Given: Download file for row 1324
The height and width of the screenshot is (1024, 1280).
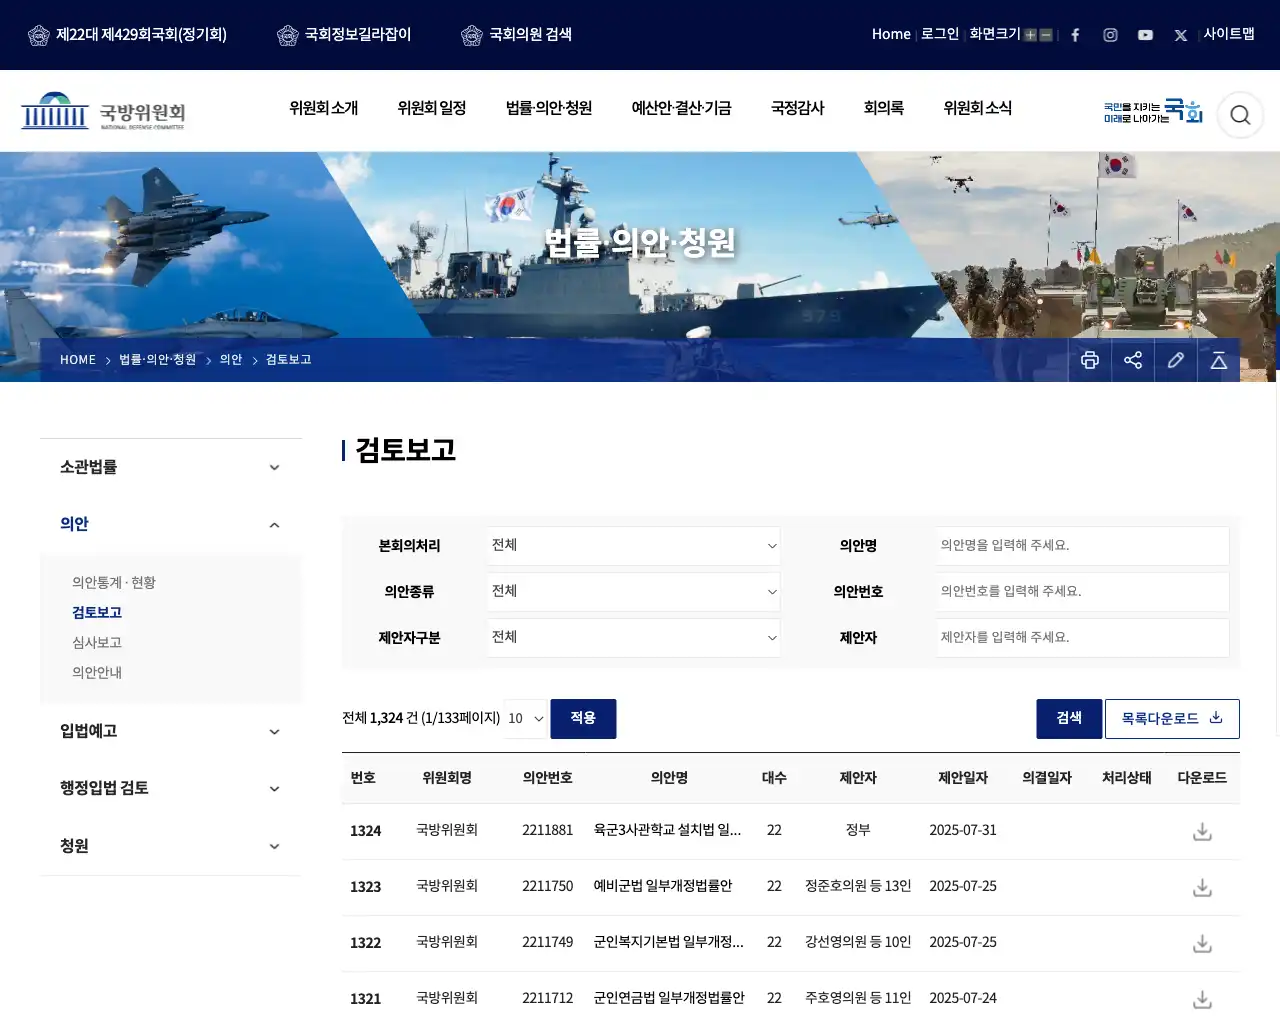Looking at the screenshot, I should pos(1203,831).
